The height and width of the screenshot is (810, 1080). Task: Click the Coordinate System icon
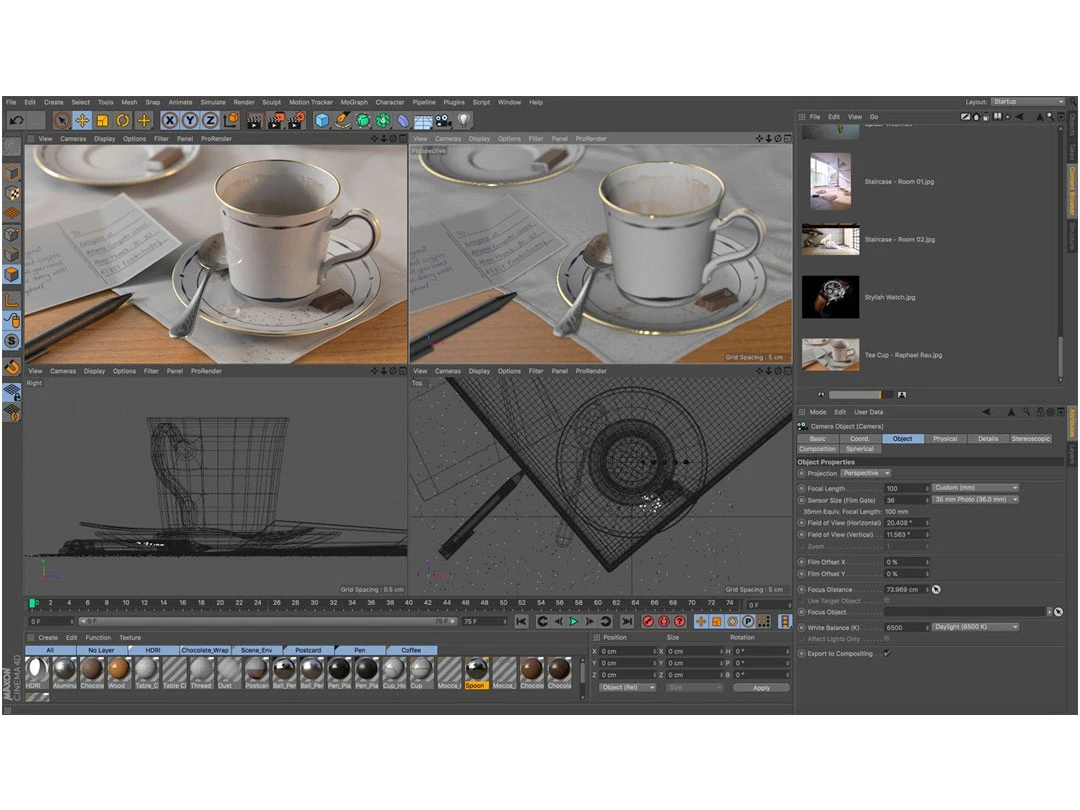pyautogui.click(x=231, y=121)
